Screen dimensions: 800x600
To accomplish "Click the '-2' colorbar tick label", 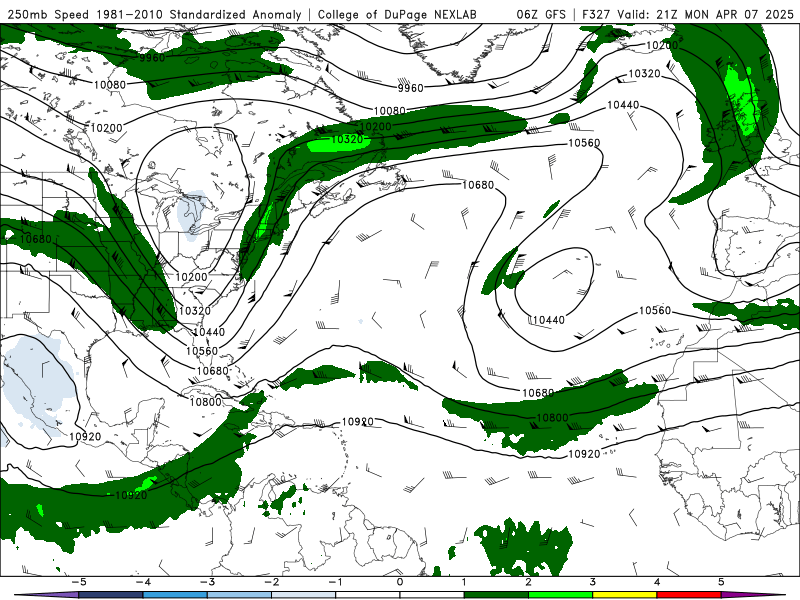I will point(271,582).
